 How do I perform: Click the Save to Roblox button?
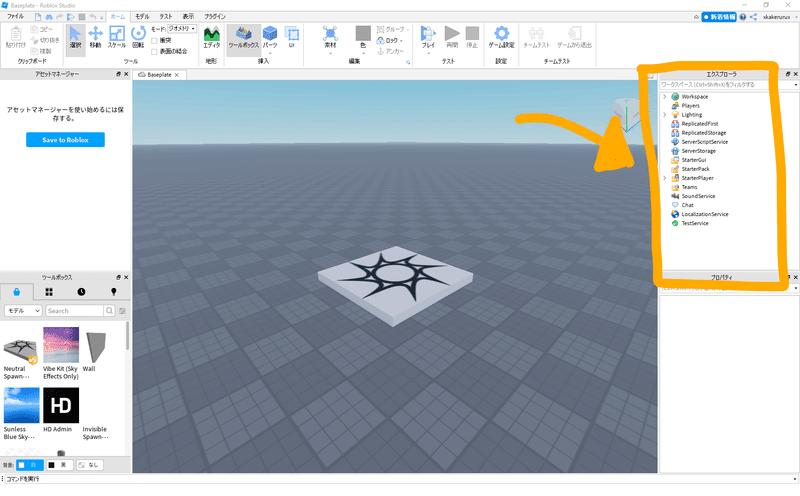pyautogui.click(x=65, y=140)
